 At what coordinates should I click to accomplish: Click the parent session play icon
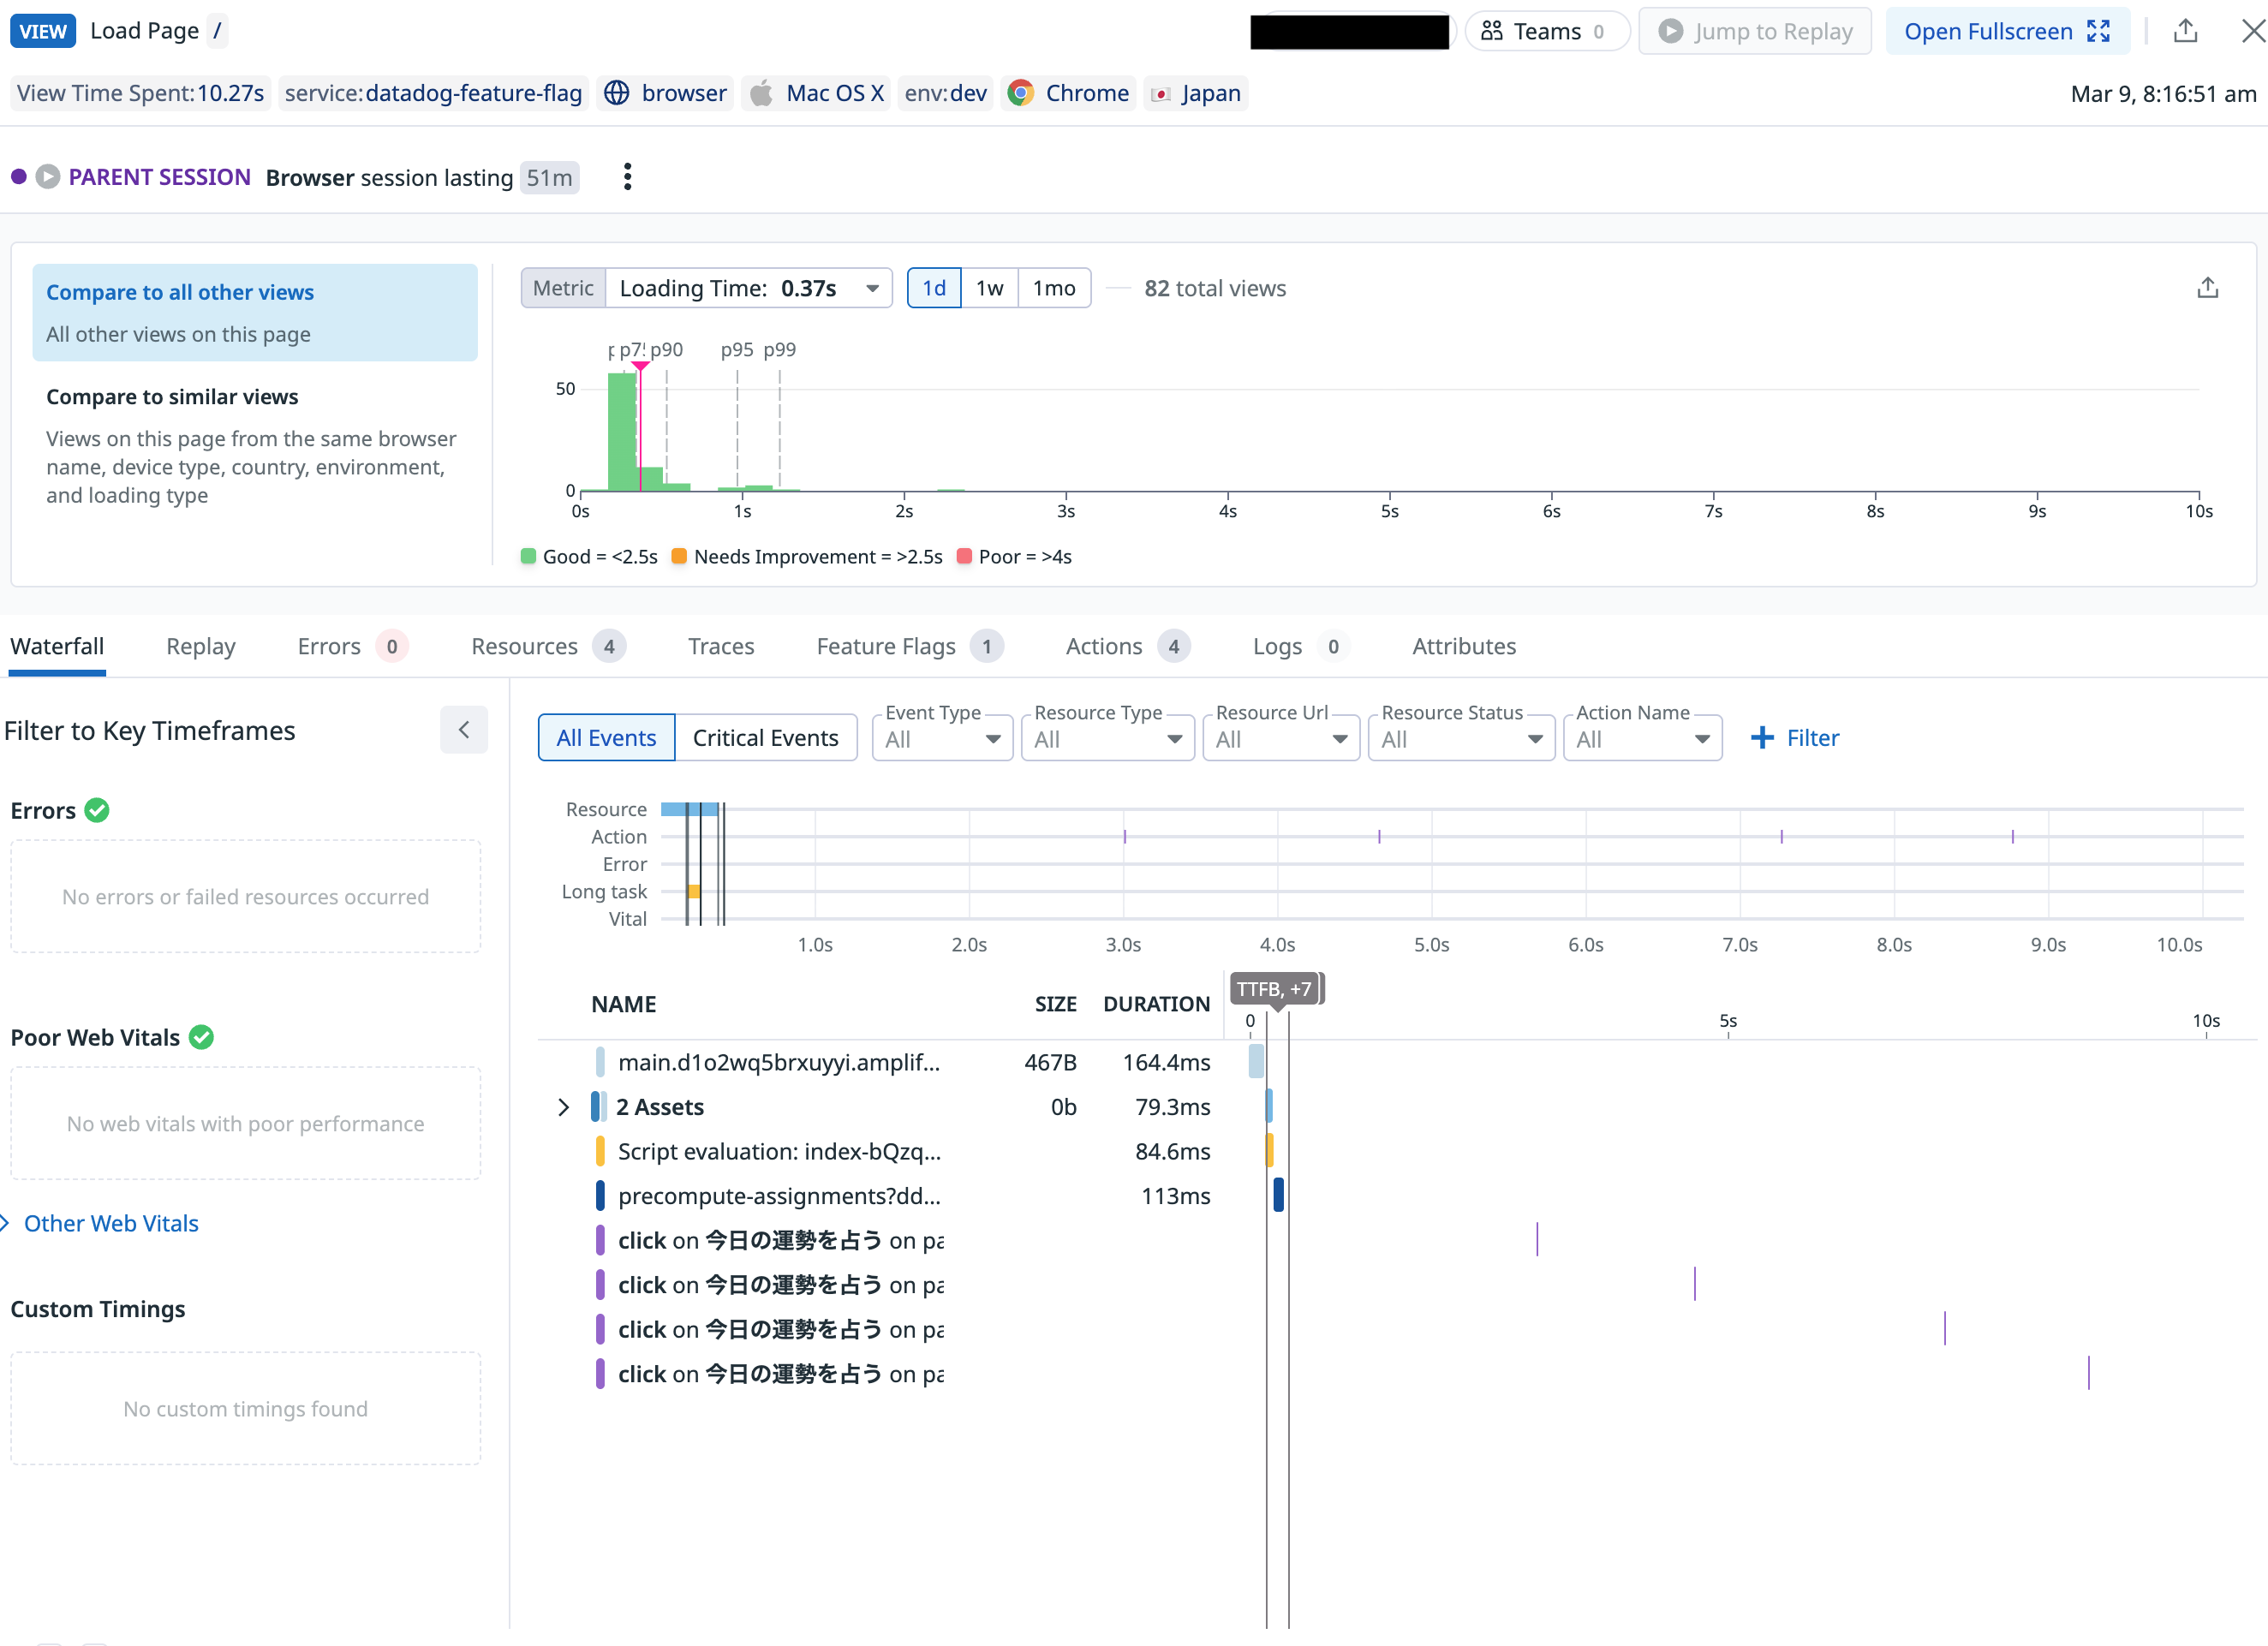47,177
